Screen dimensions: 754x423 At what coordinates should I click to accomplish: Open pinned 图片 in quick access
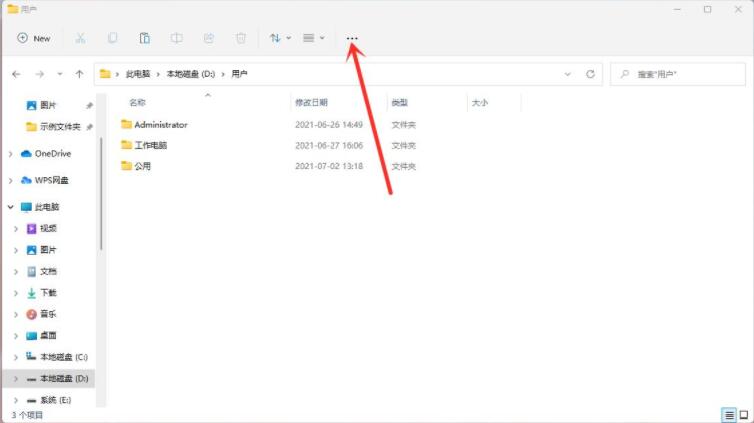(x=48, y=105)
